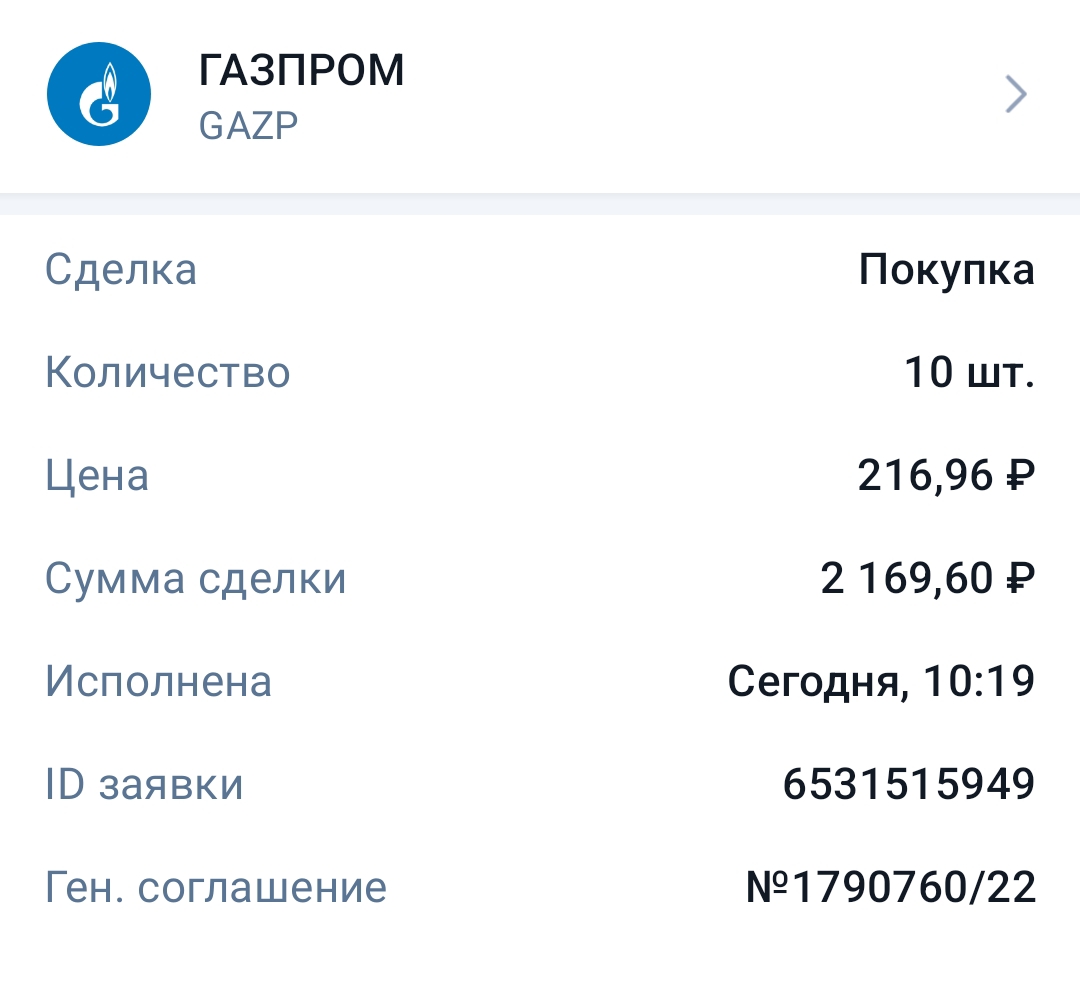Select the ID заявки label

pyautogui.click(x=145, y=785)
